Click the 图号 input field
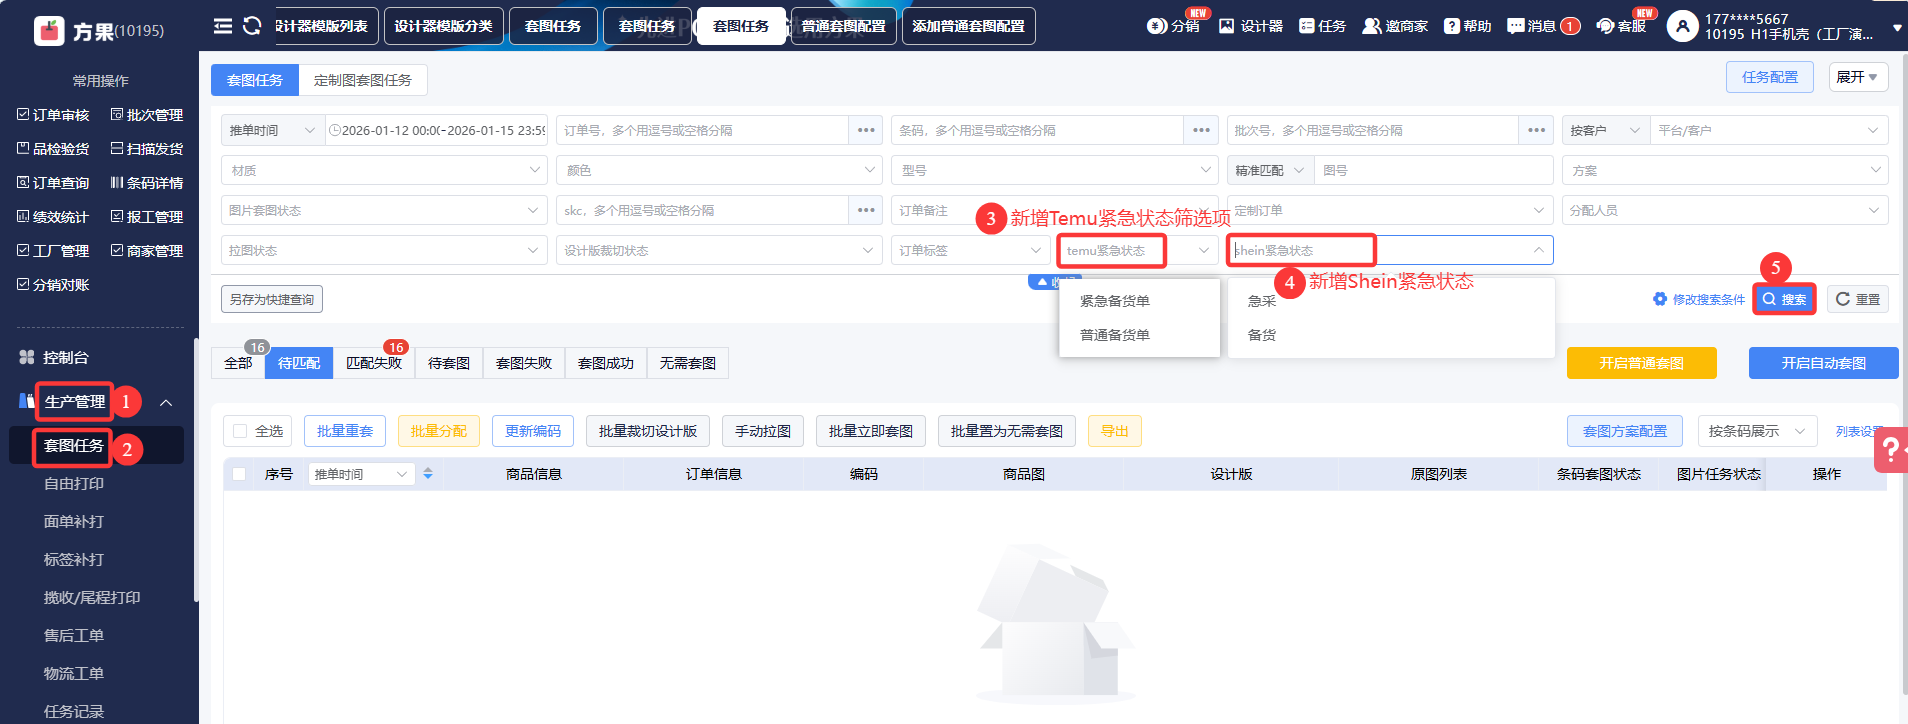The image size is (1908, 724). pyautogui.click(x=1435, y=170)
